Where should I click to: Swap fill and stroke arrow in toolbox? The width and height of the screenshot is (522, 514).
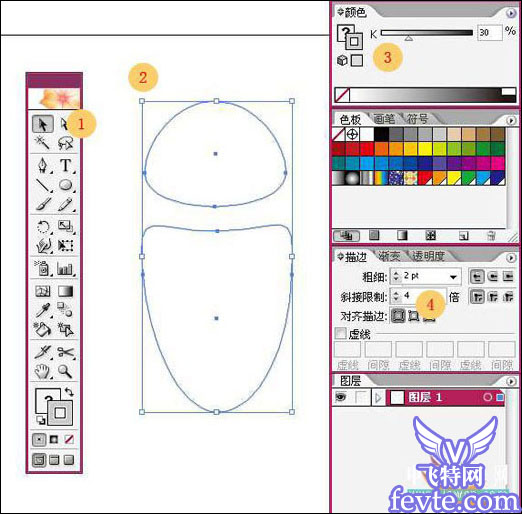tap(69, 392)
